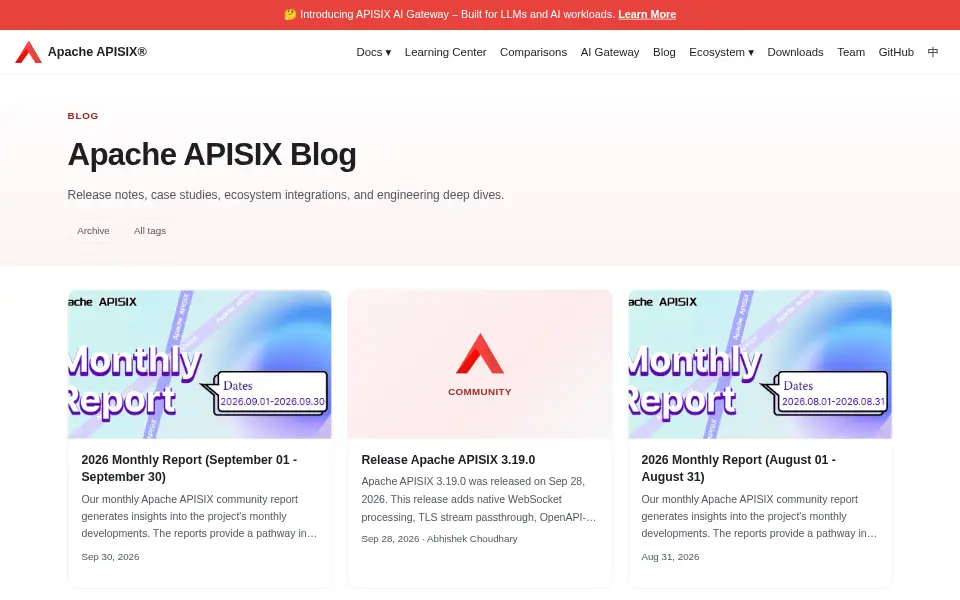This screenshot has width=960, height=600.
Task: Visit the GitHub link in the navbar
Action: coord(896,52)
